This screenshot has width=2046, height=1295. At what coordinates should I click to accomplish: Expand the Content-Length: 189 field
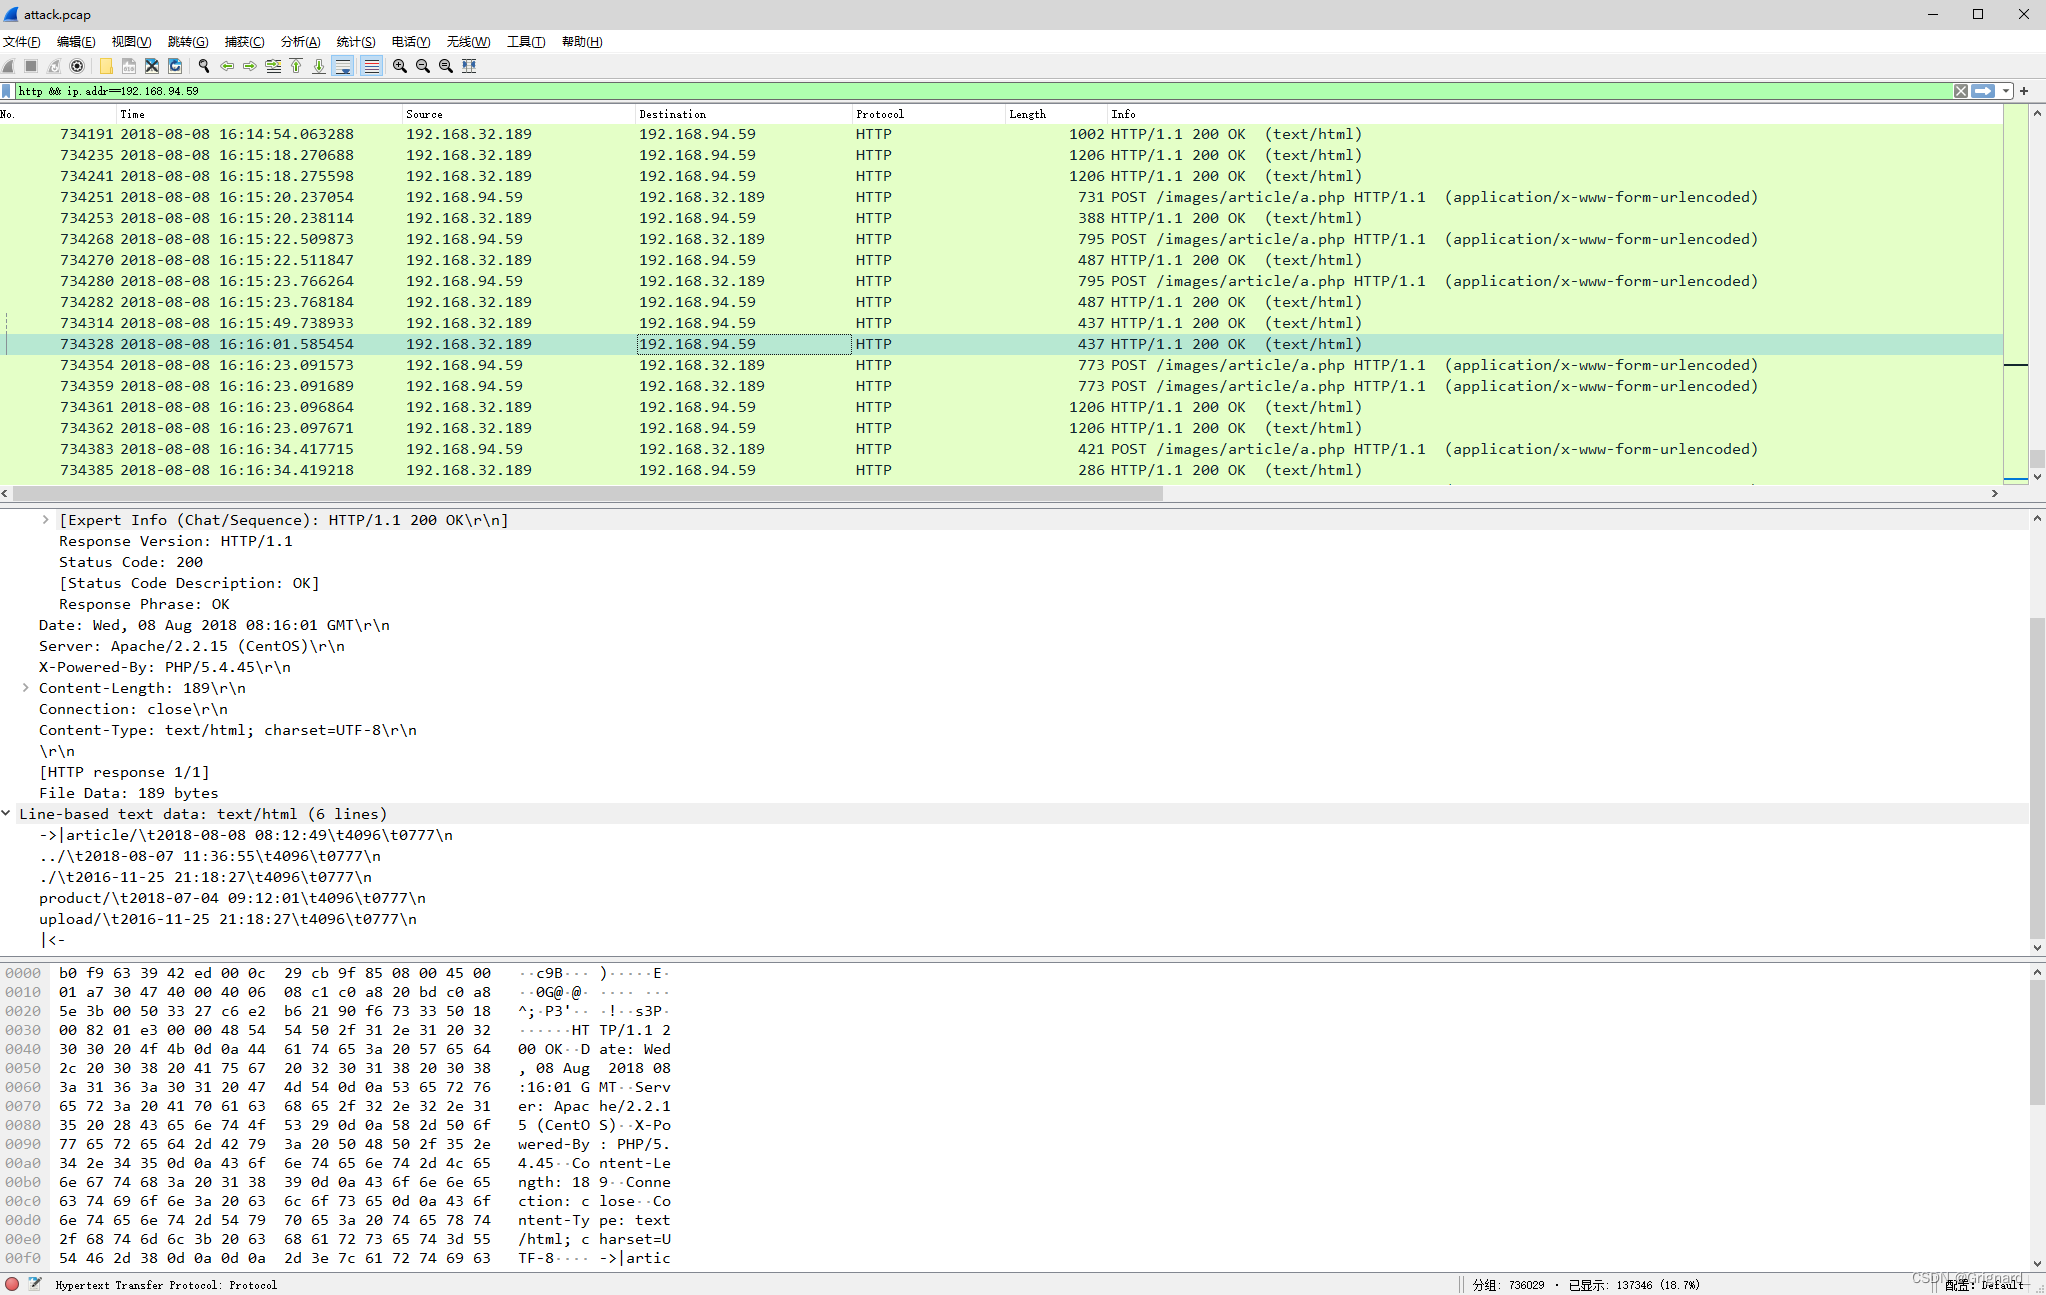25,688
